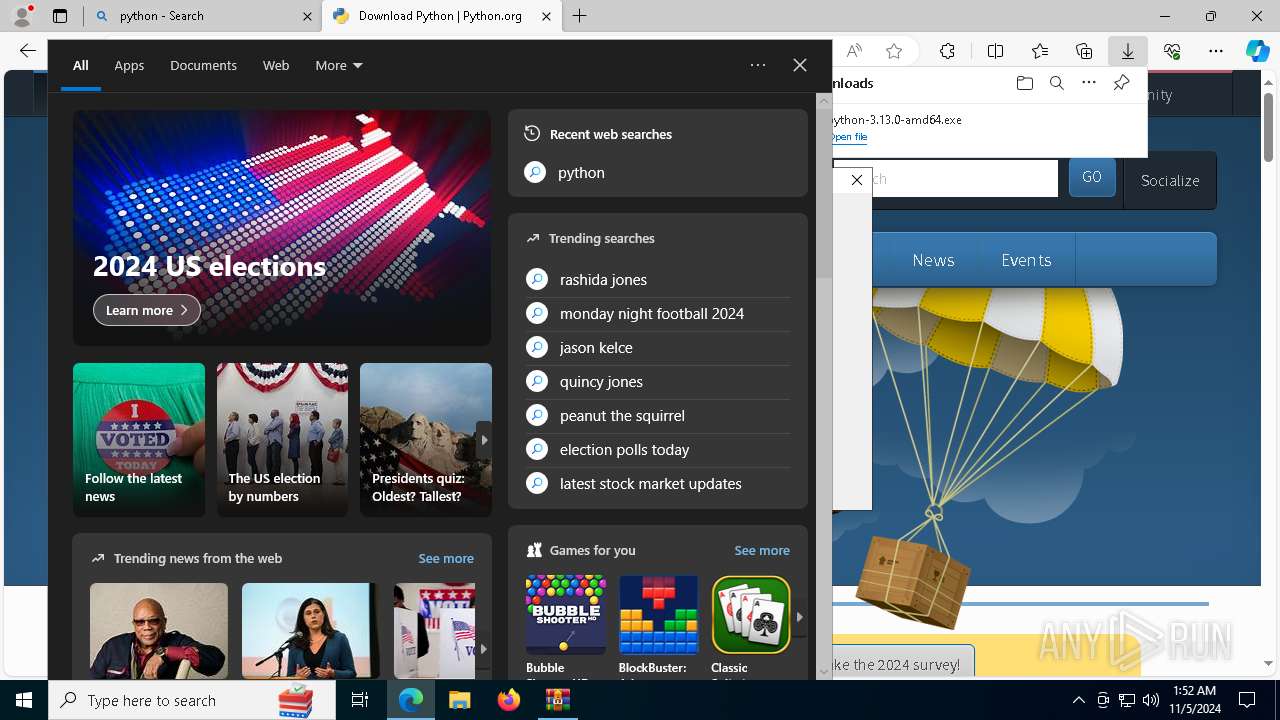Show next election cards with arrow
The image size is (1280, 720).
[x=484, y=440]
